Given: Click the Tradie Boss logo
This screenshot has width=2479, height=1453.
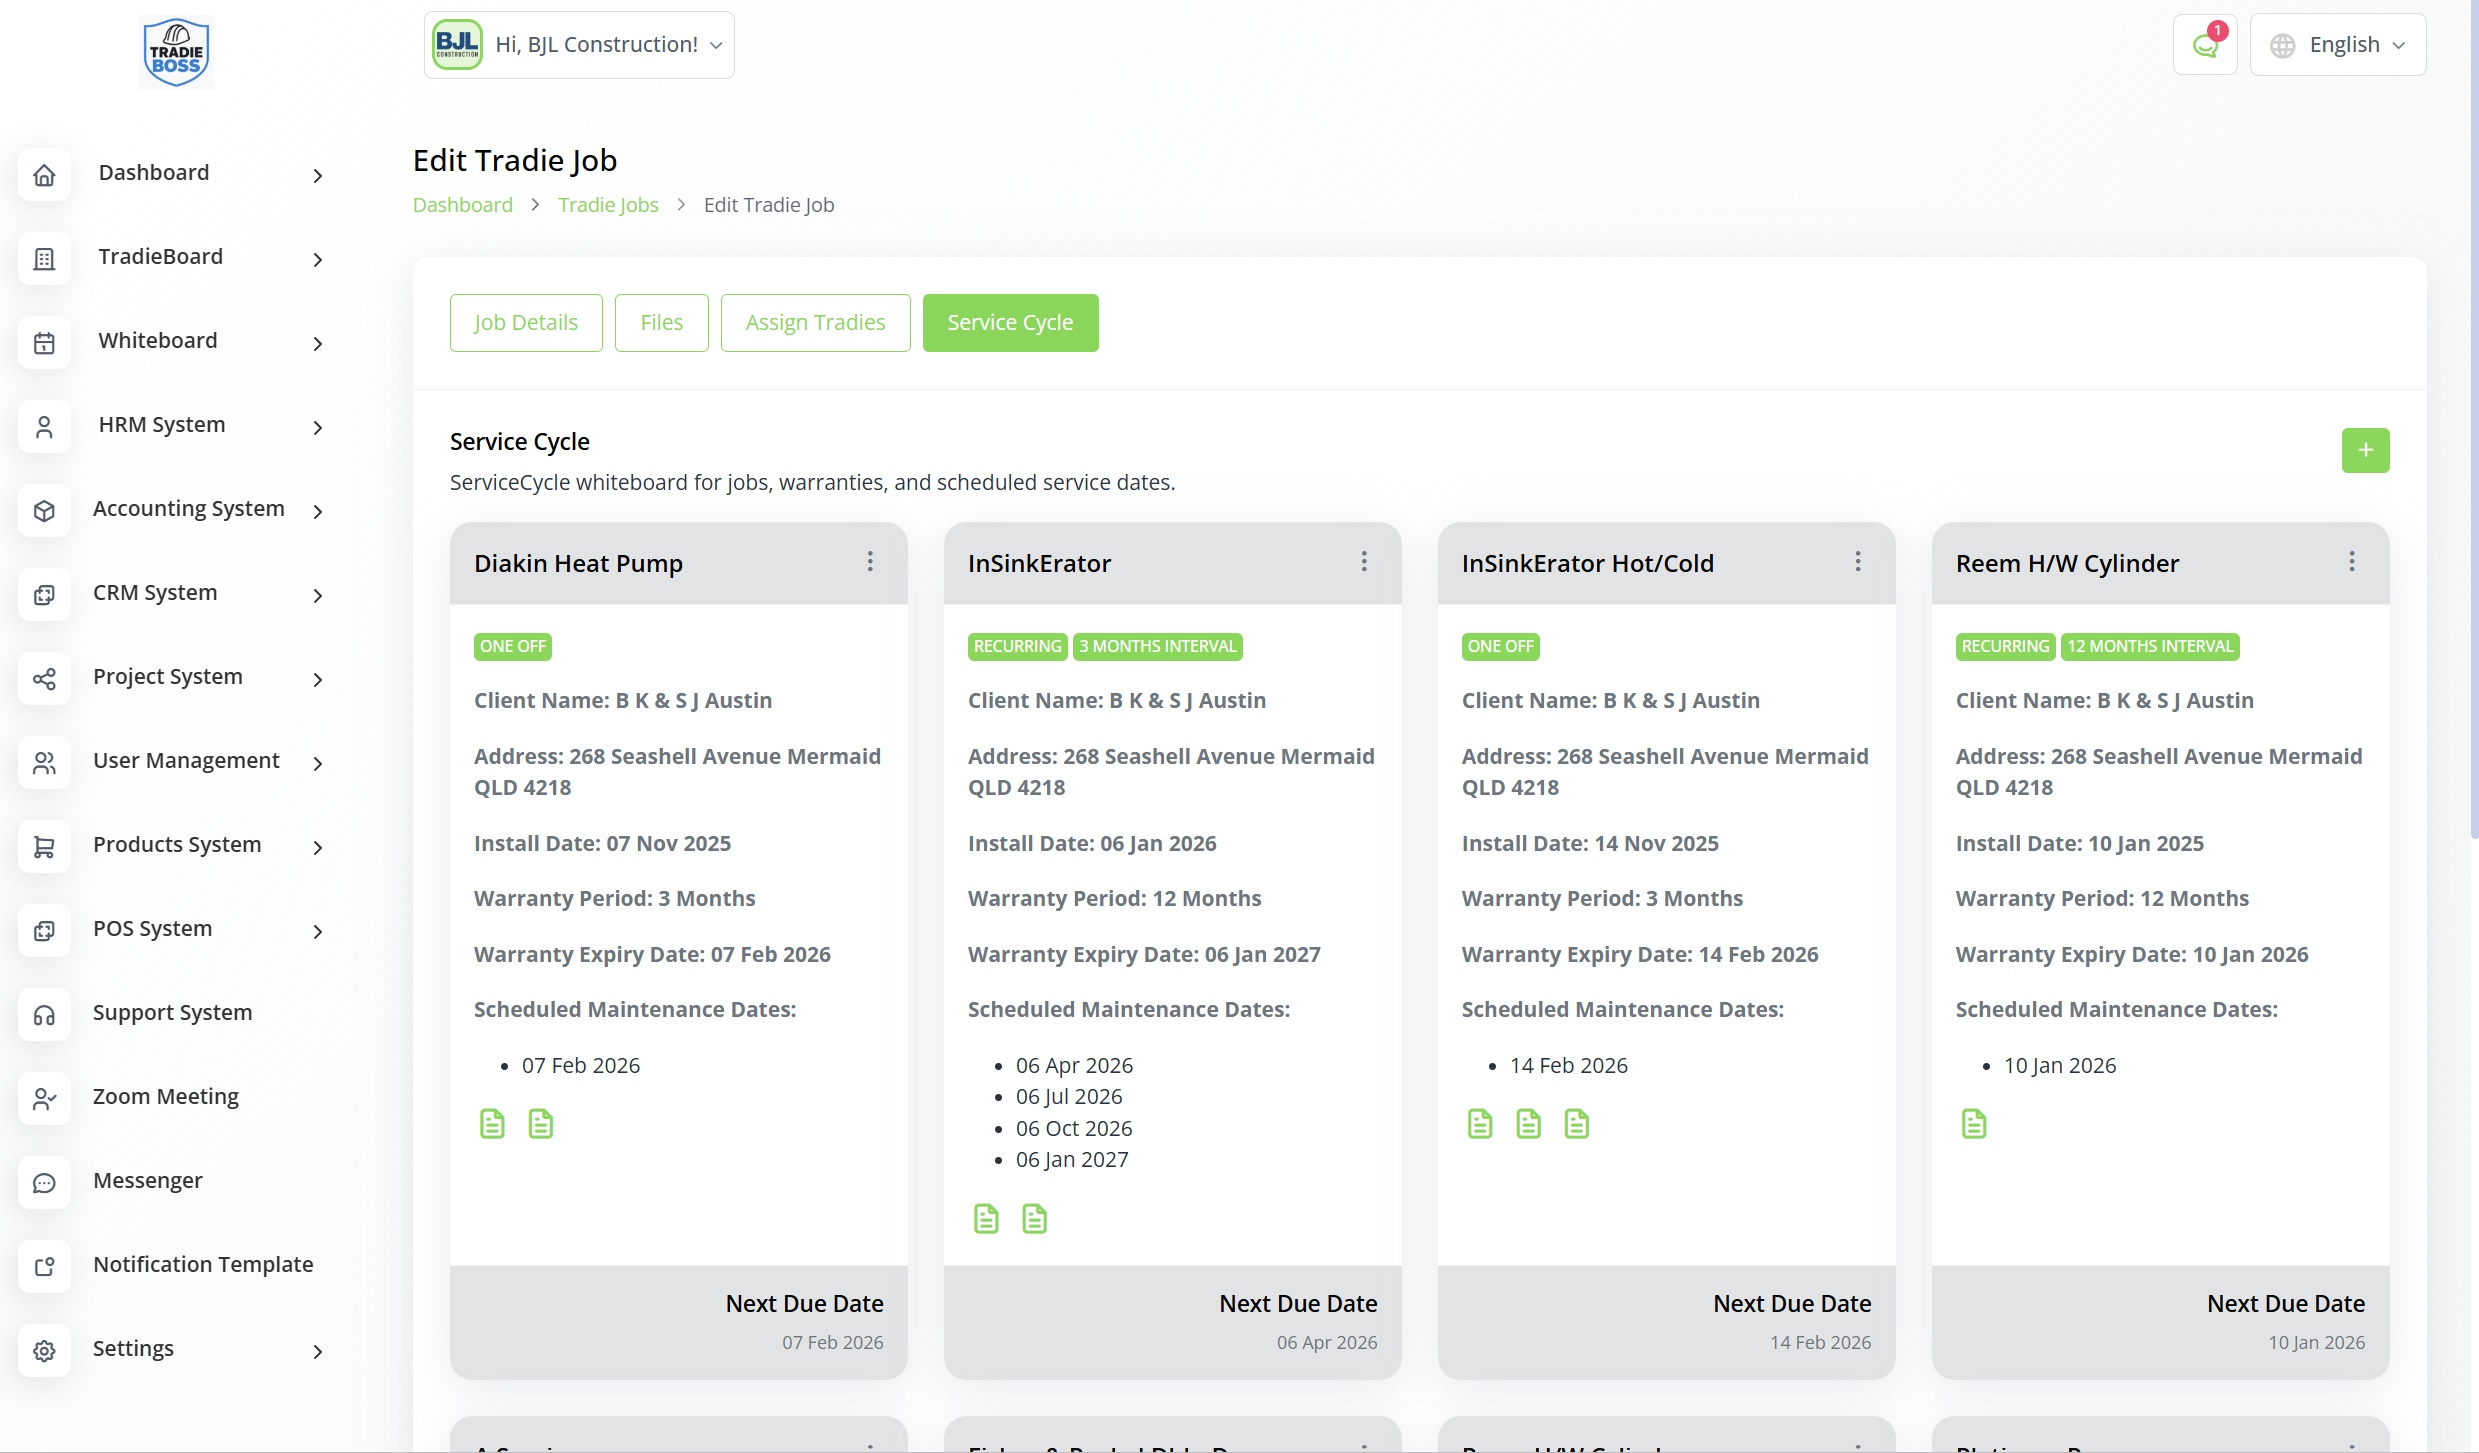Looking at the screenshot, I should tap(176, 53).
